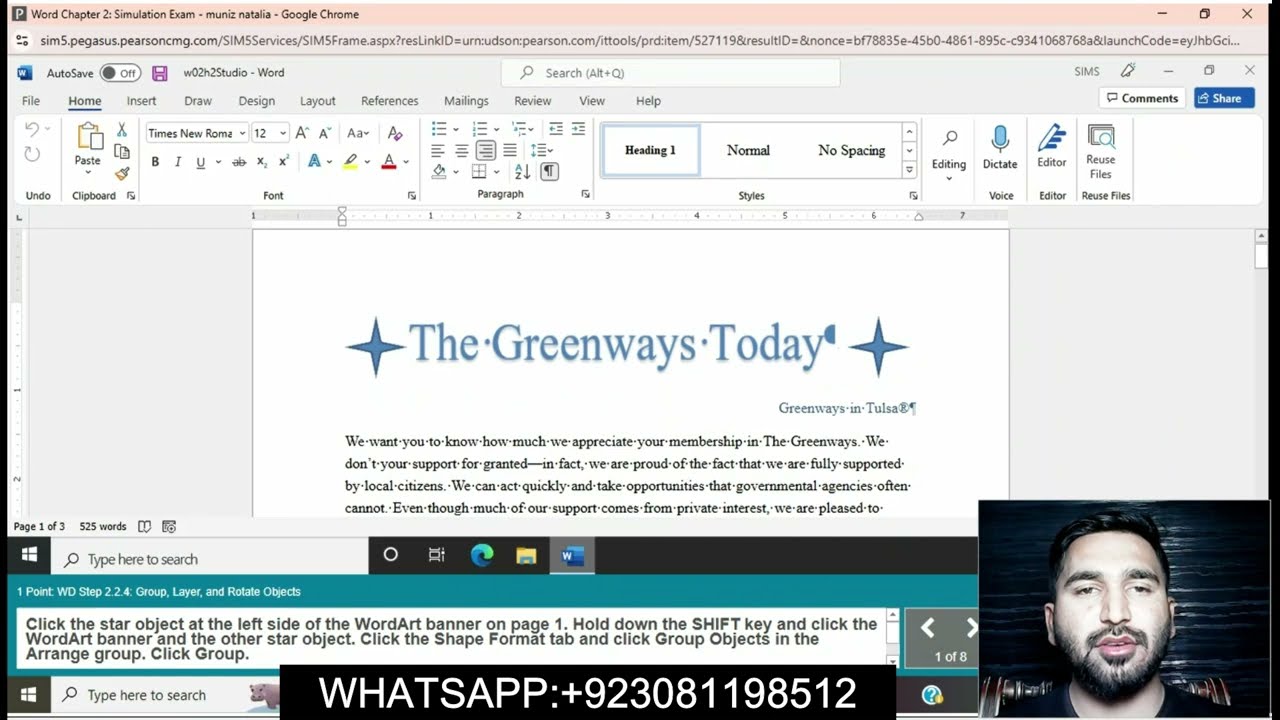Click the Save floppy disk icon
Viewport: 1280px width, 720px height.
[x=160, y=73]
